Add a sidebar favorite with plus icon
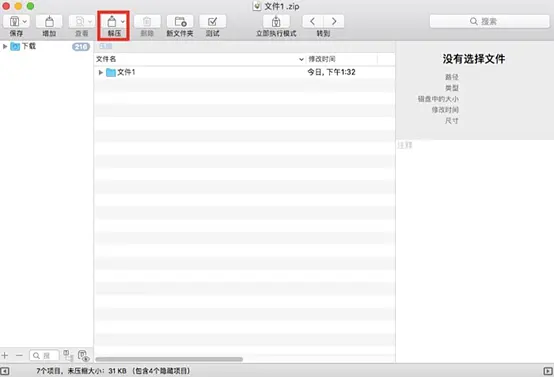554x377 pixels. [5, 355]
